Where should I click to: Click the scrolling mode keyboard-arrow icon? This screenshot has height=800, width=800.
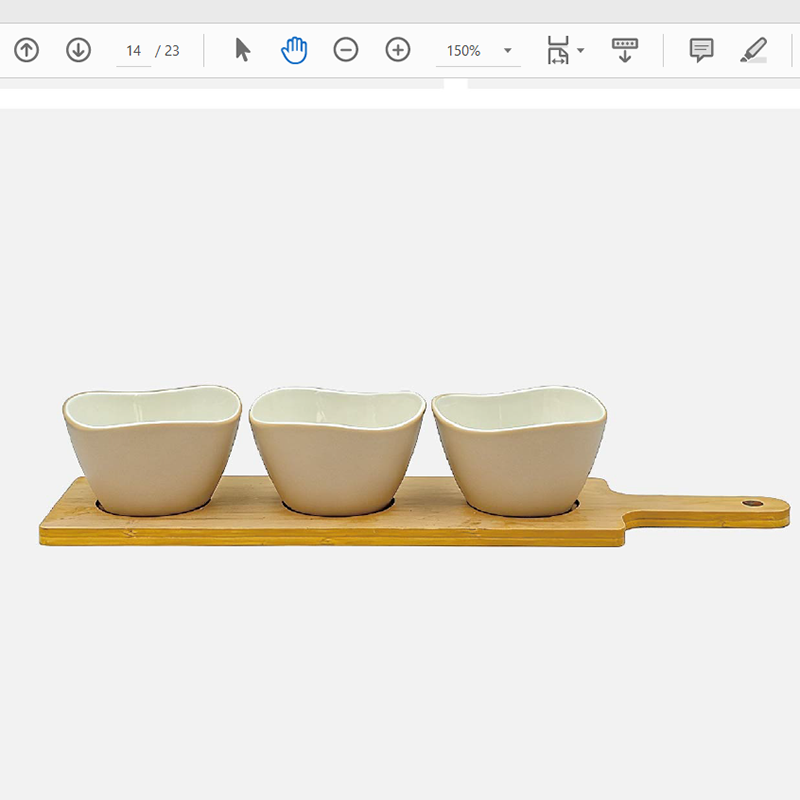click(625, 50)
